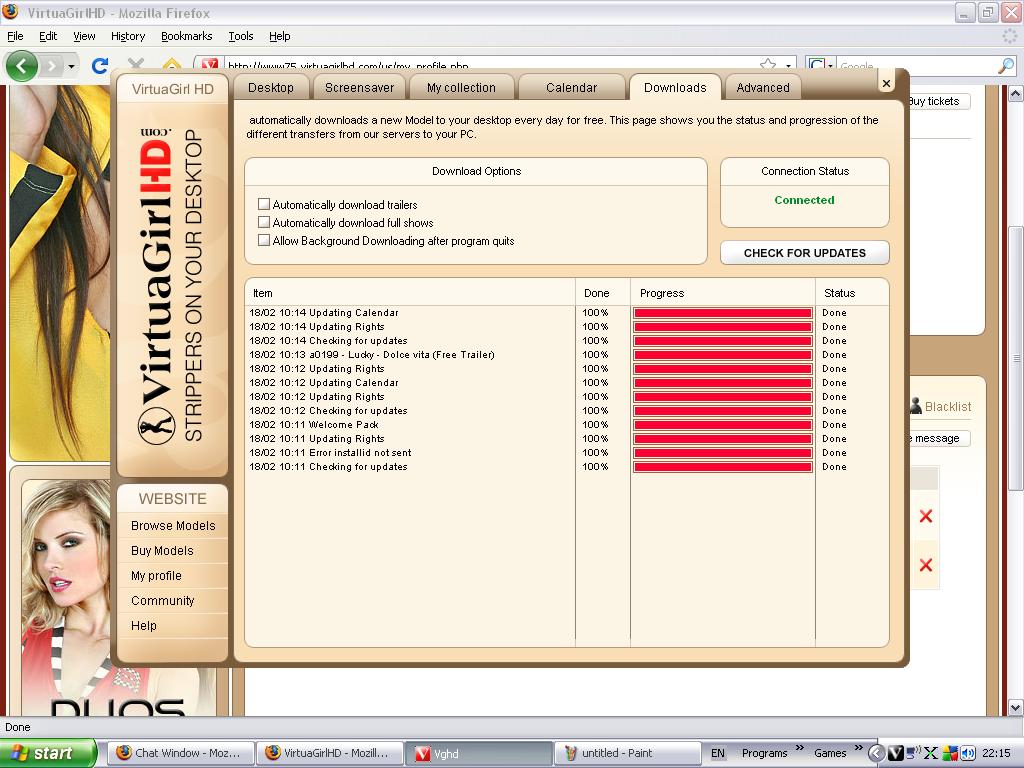Viewport: 1024px width, 768px height.
Task: Click the progress bar of the Welcome Pack row
Action: coord(722,425)
